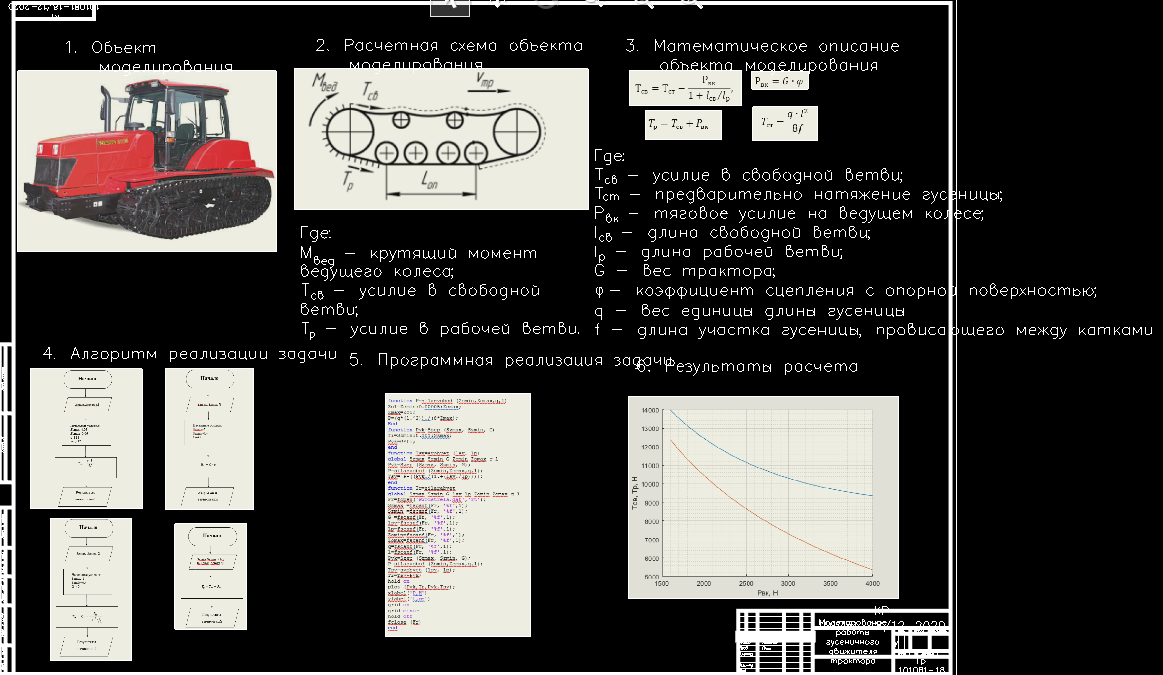Select the upper-left flowchart under Алгоритм heading
This screenshot has height=675, width=1163.
coord(86,438)
